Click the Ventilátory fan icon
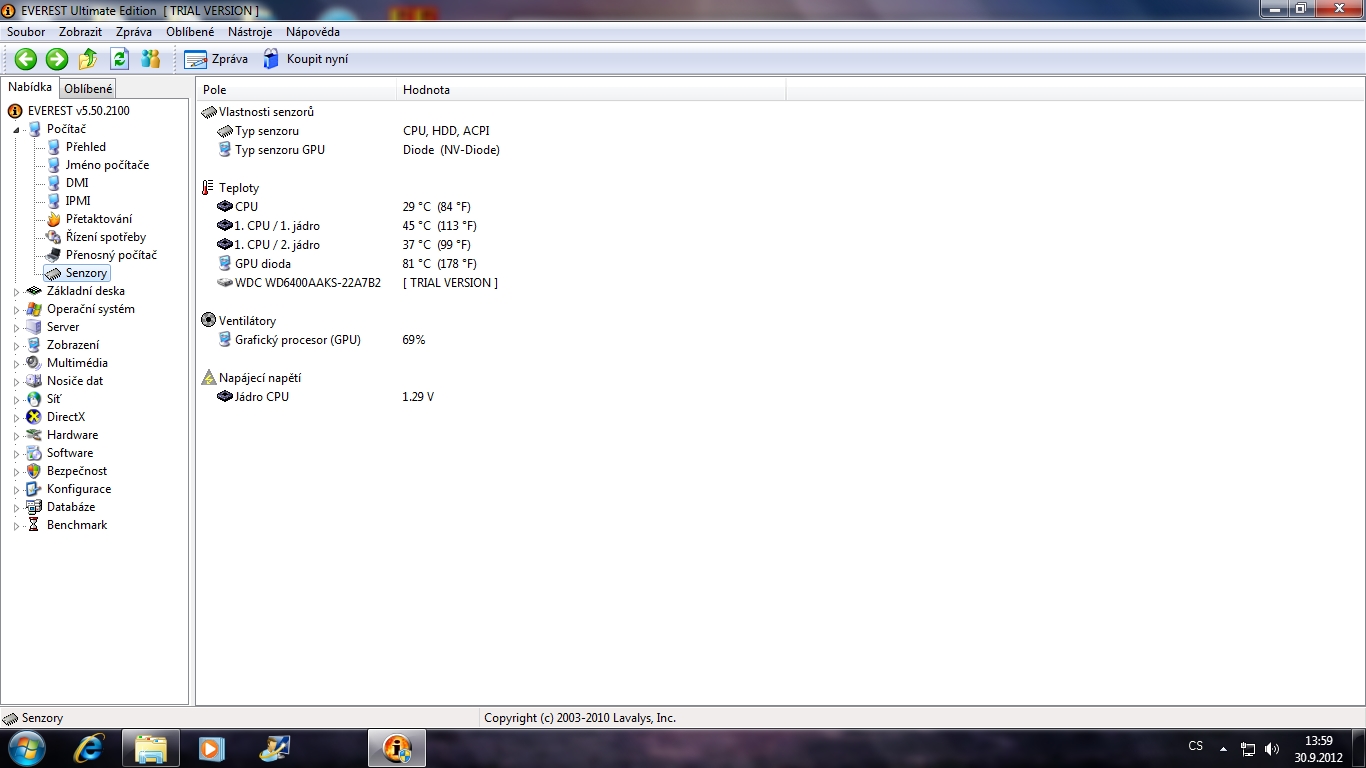This screenshot has width=1366, height=768. click(209, 321)
